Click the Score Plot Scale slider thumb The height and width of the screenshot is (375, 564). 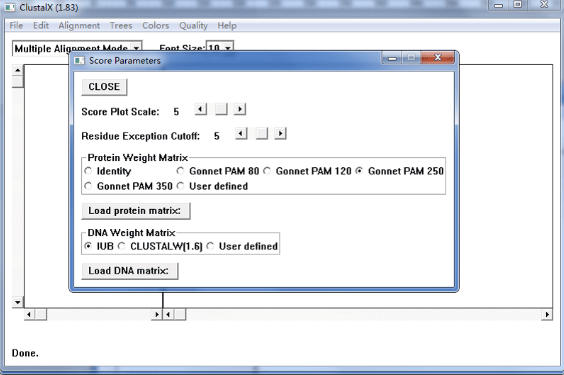click(x=221, y=109)
